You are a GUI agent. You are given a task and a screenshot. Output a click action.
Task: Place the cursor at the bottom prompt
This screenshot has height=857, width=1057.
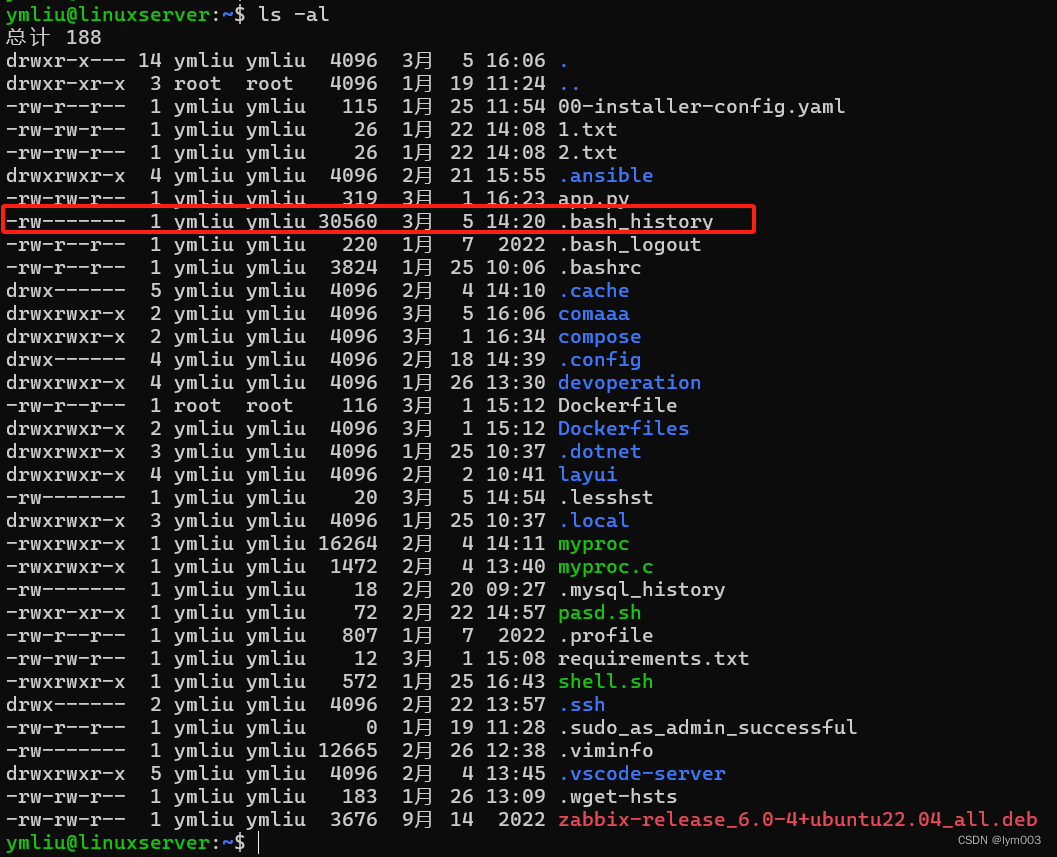[259, 842]
